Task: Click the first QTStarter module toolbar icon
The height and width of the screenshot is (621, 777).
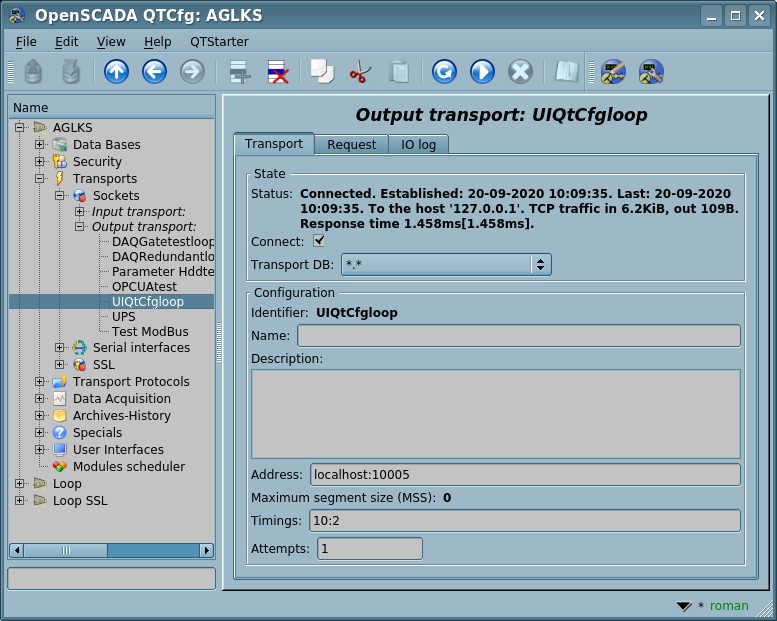Action: point(613,72)
